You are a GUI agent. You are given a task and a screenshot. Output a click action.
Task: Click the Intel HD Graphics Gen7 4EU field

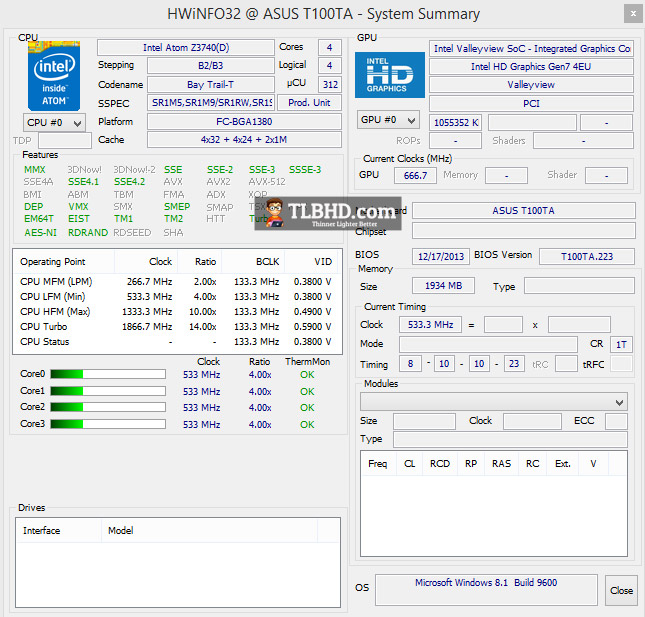tap(531, 67)
